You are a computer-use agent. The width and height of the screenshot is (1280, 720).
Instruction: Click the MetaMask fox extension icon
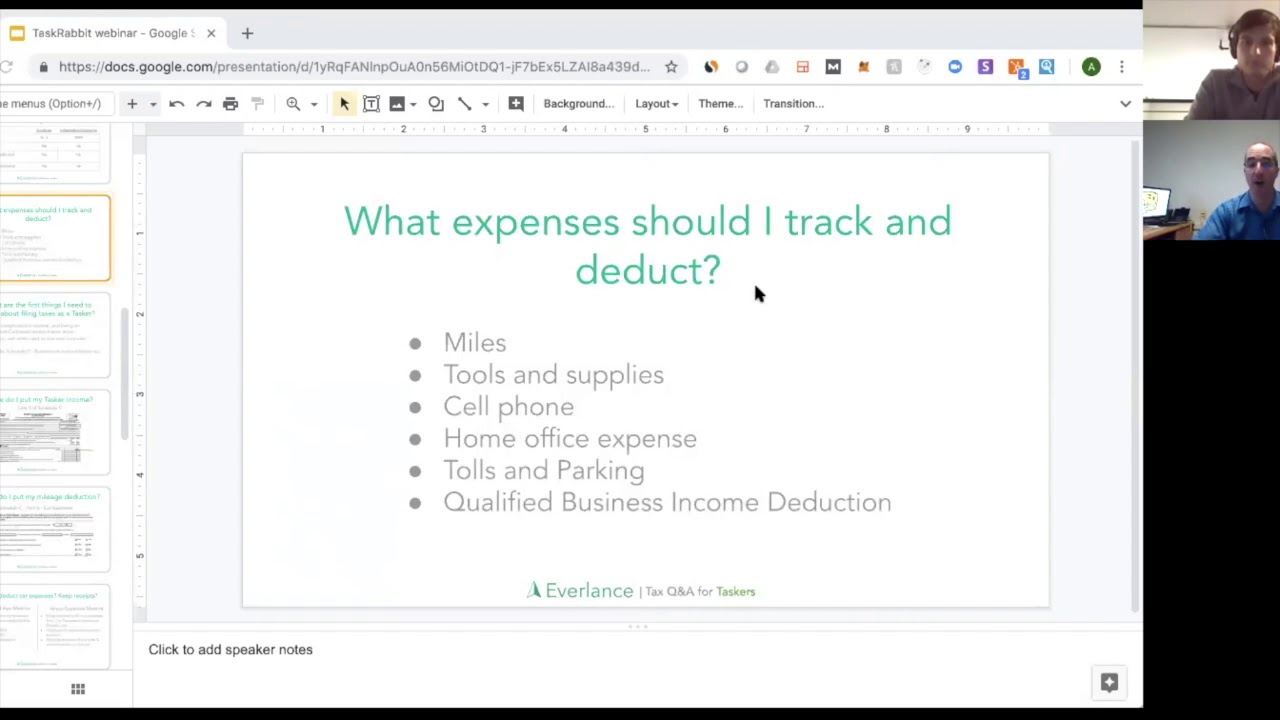click(864, 67)
